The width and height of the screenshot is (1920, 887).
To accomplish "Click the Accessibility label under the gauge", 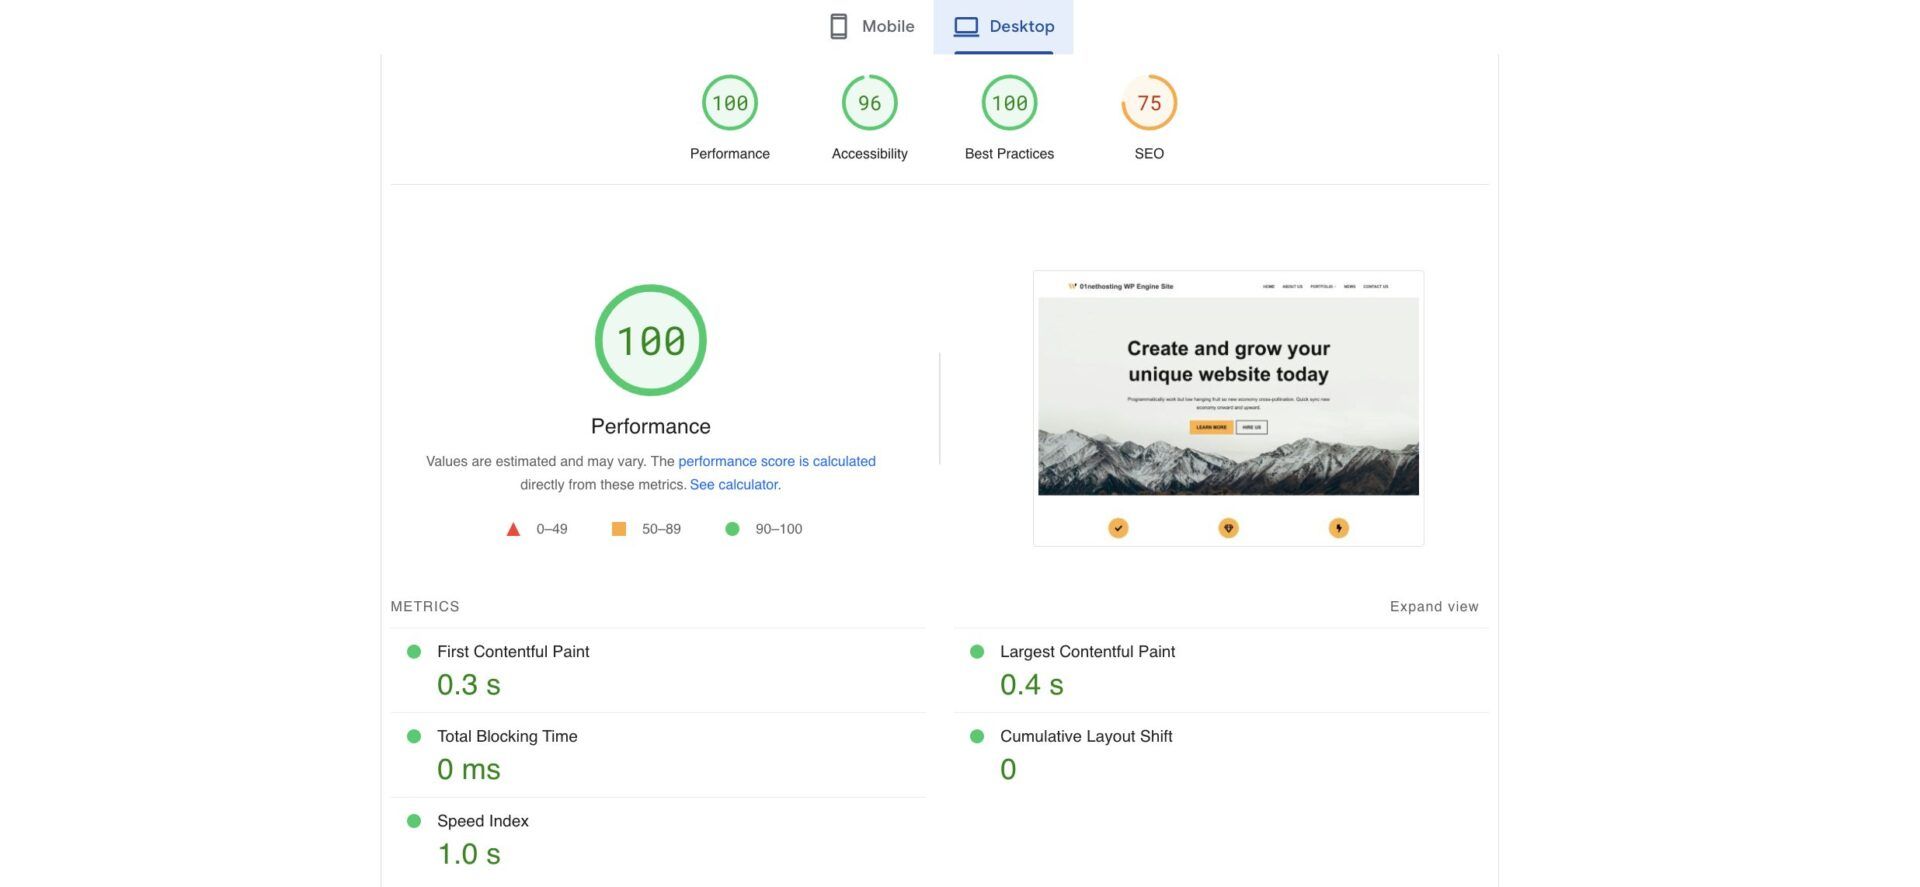I will coord(870,154).
